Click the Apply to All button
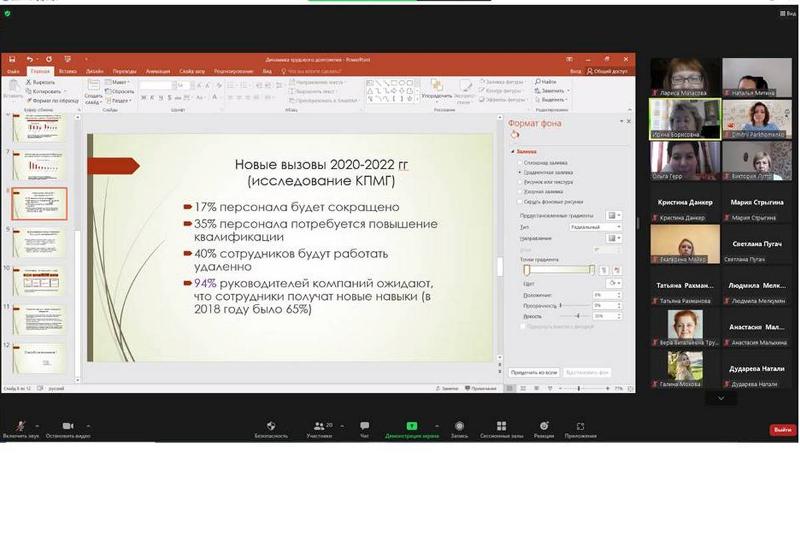The height and width of the screenshot is (534, 800). [534, 372]
